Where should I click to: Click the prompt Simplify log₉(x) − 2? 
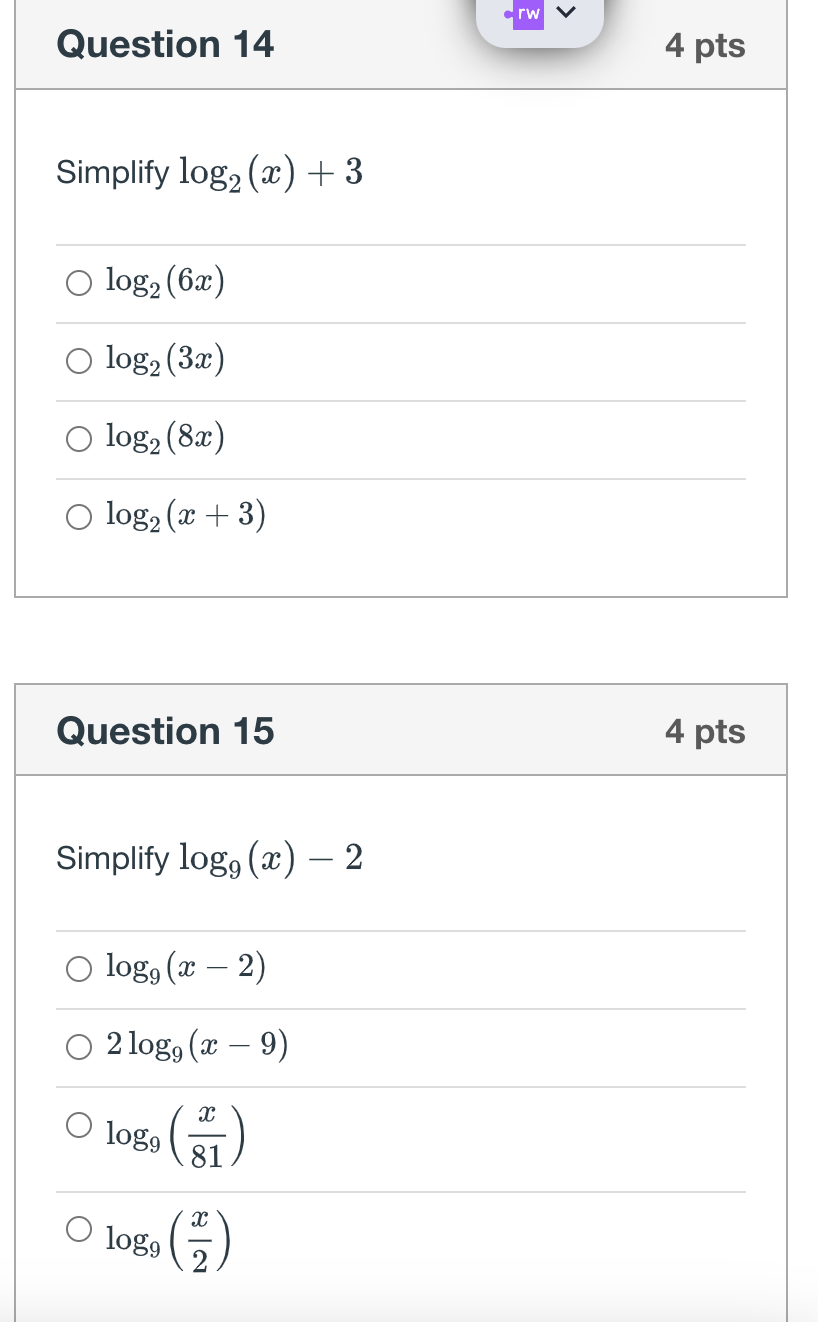point(209,857)
